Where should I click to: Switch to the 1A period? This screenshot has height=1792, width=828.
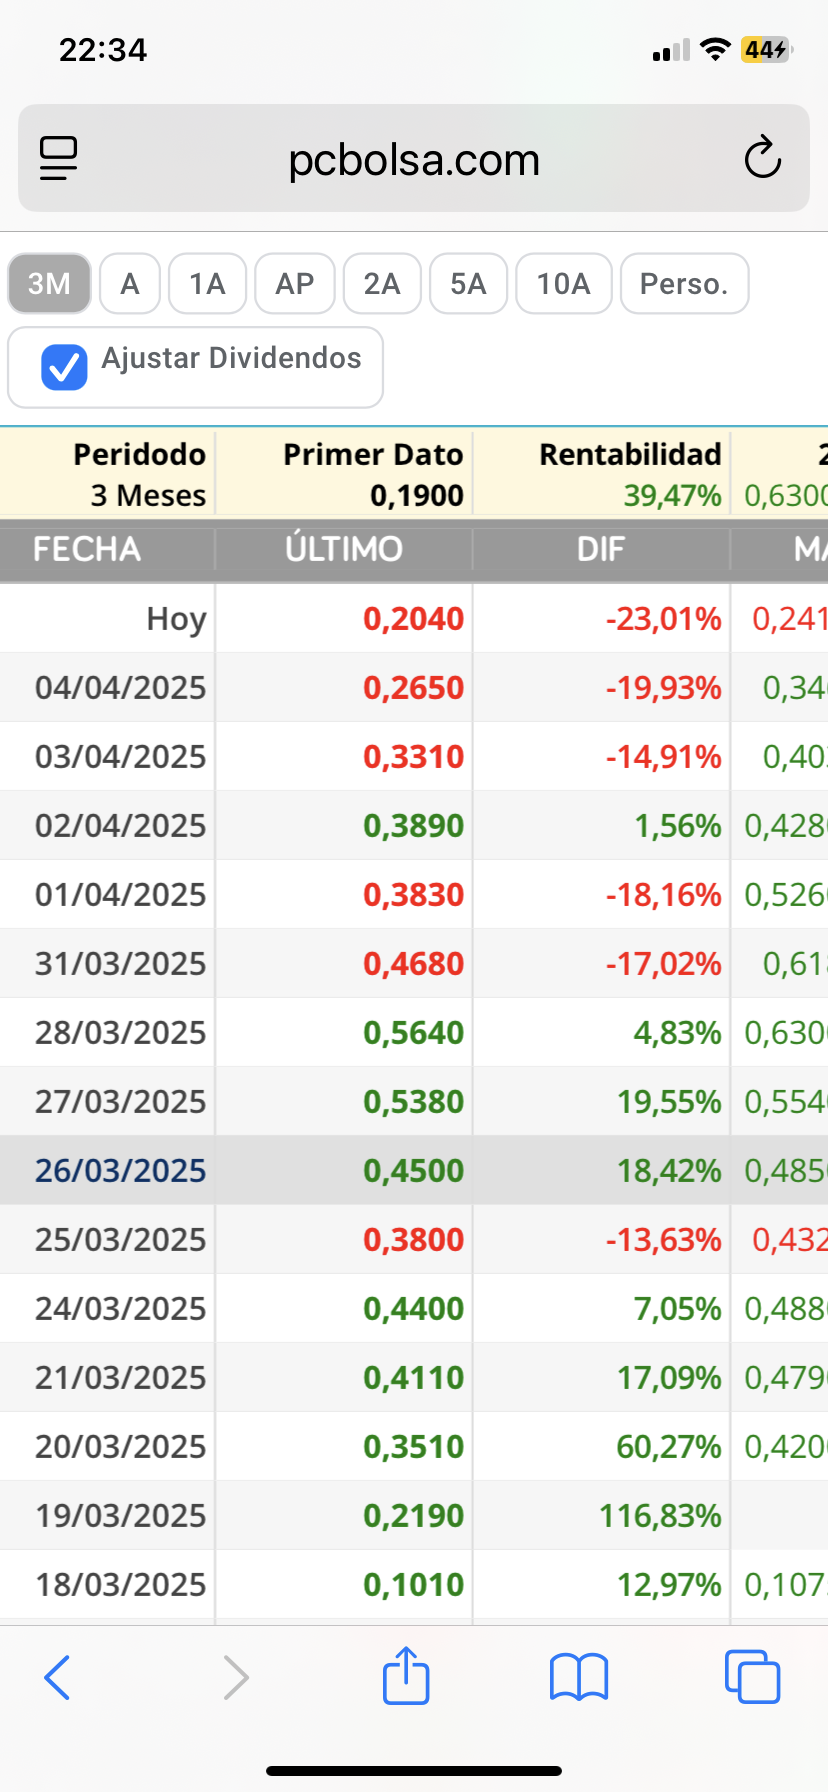[207, 283]
